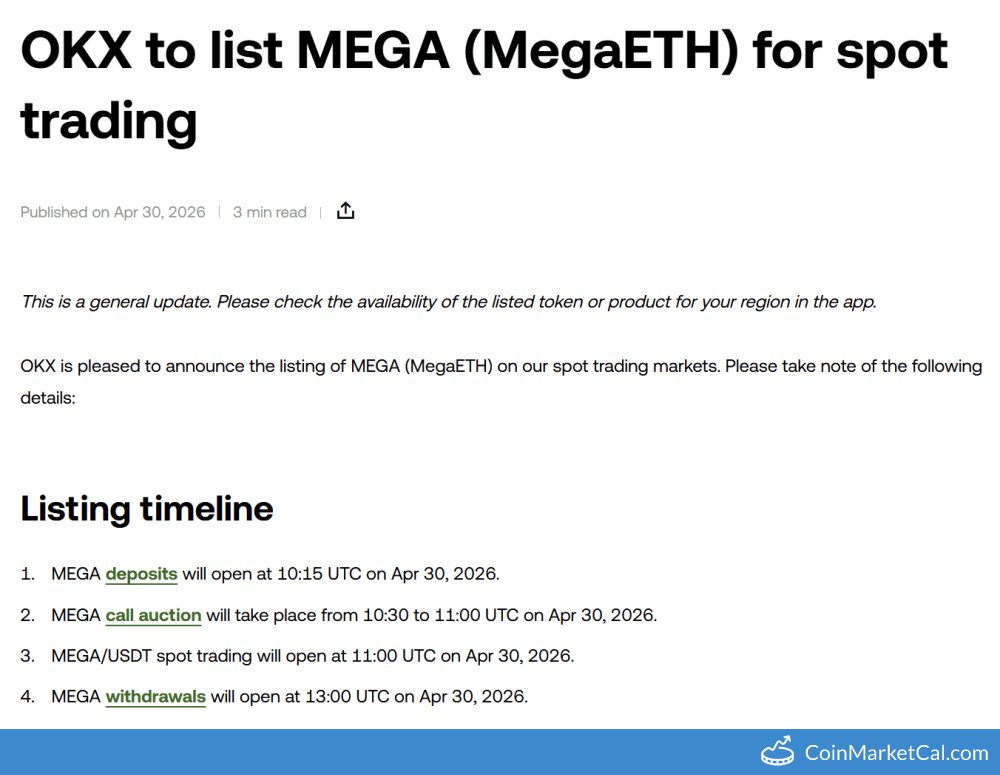
Task: Click the MEGA/USDT spot trading timeline line
Action: coord(312,656)
